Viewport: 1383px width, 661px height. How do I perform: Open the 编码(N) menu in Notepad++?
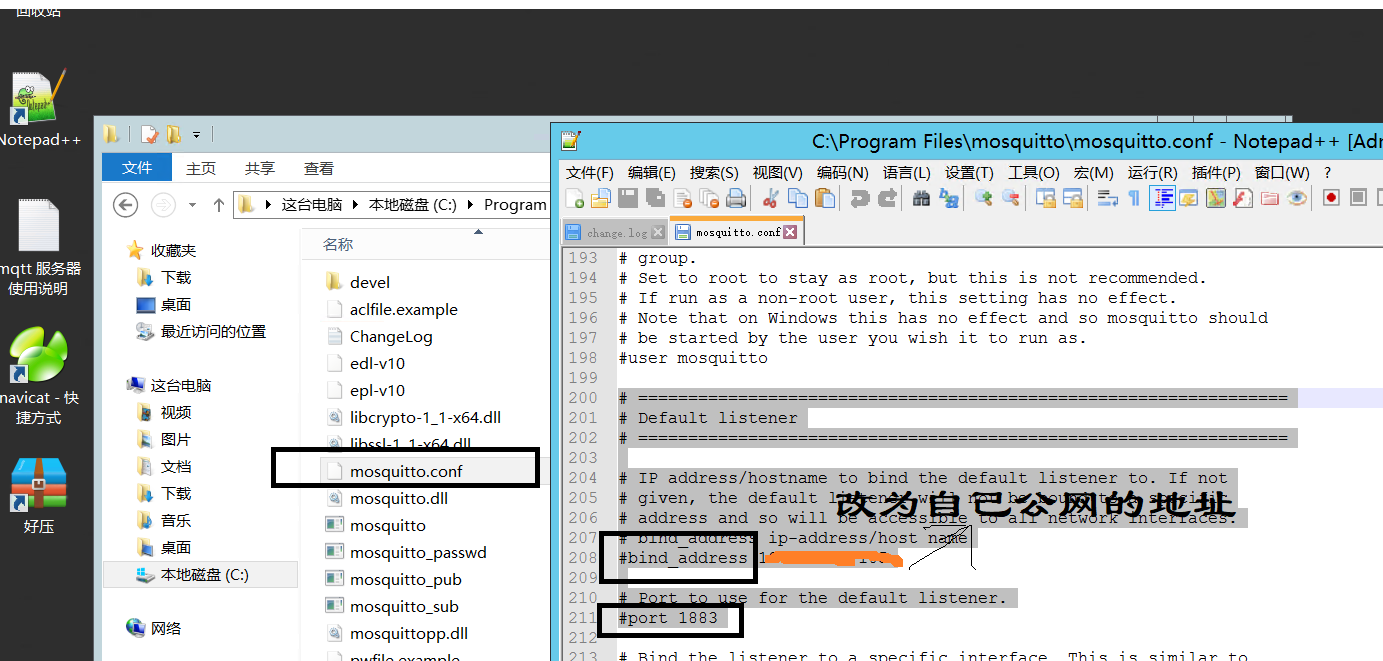[x=843, y=173]
